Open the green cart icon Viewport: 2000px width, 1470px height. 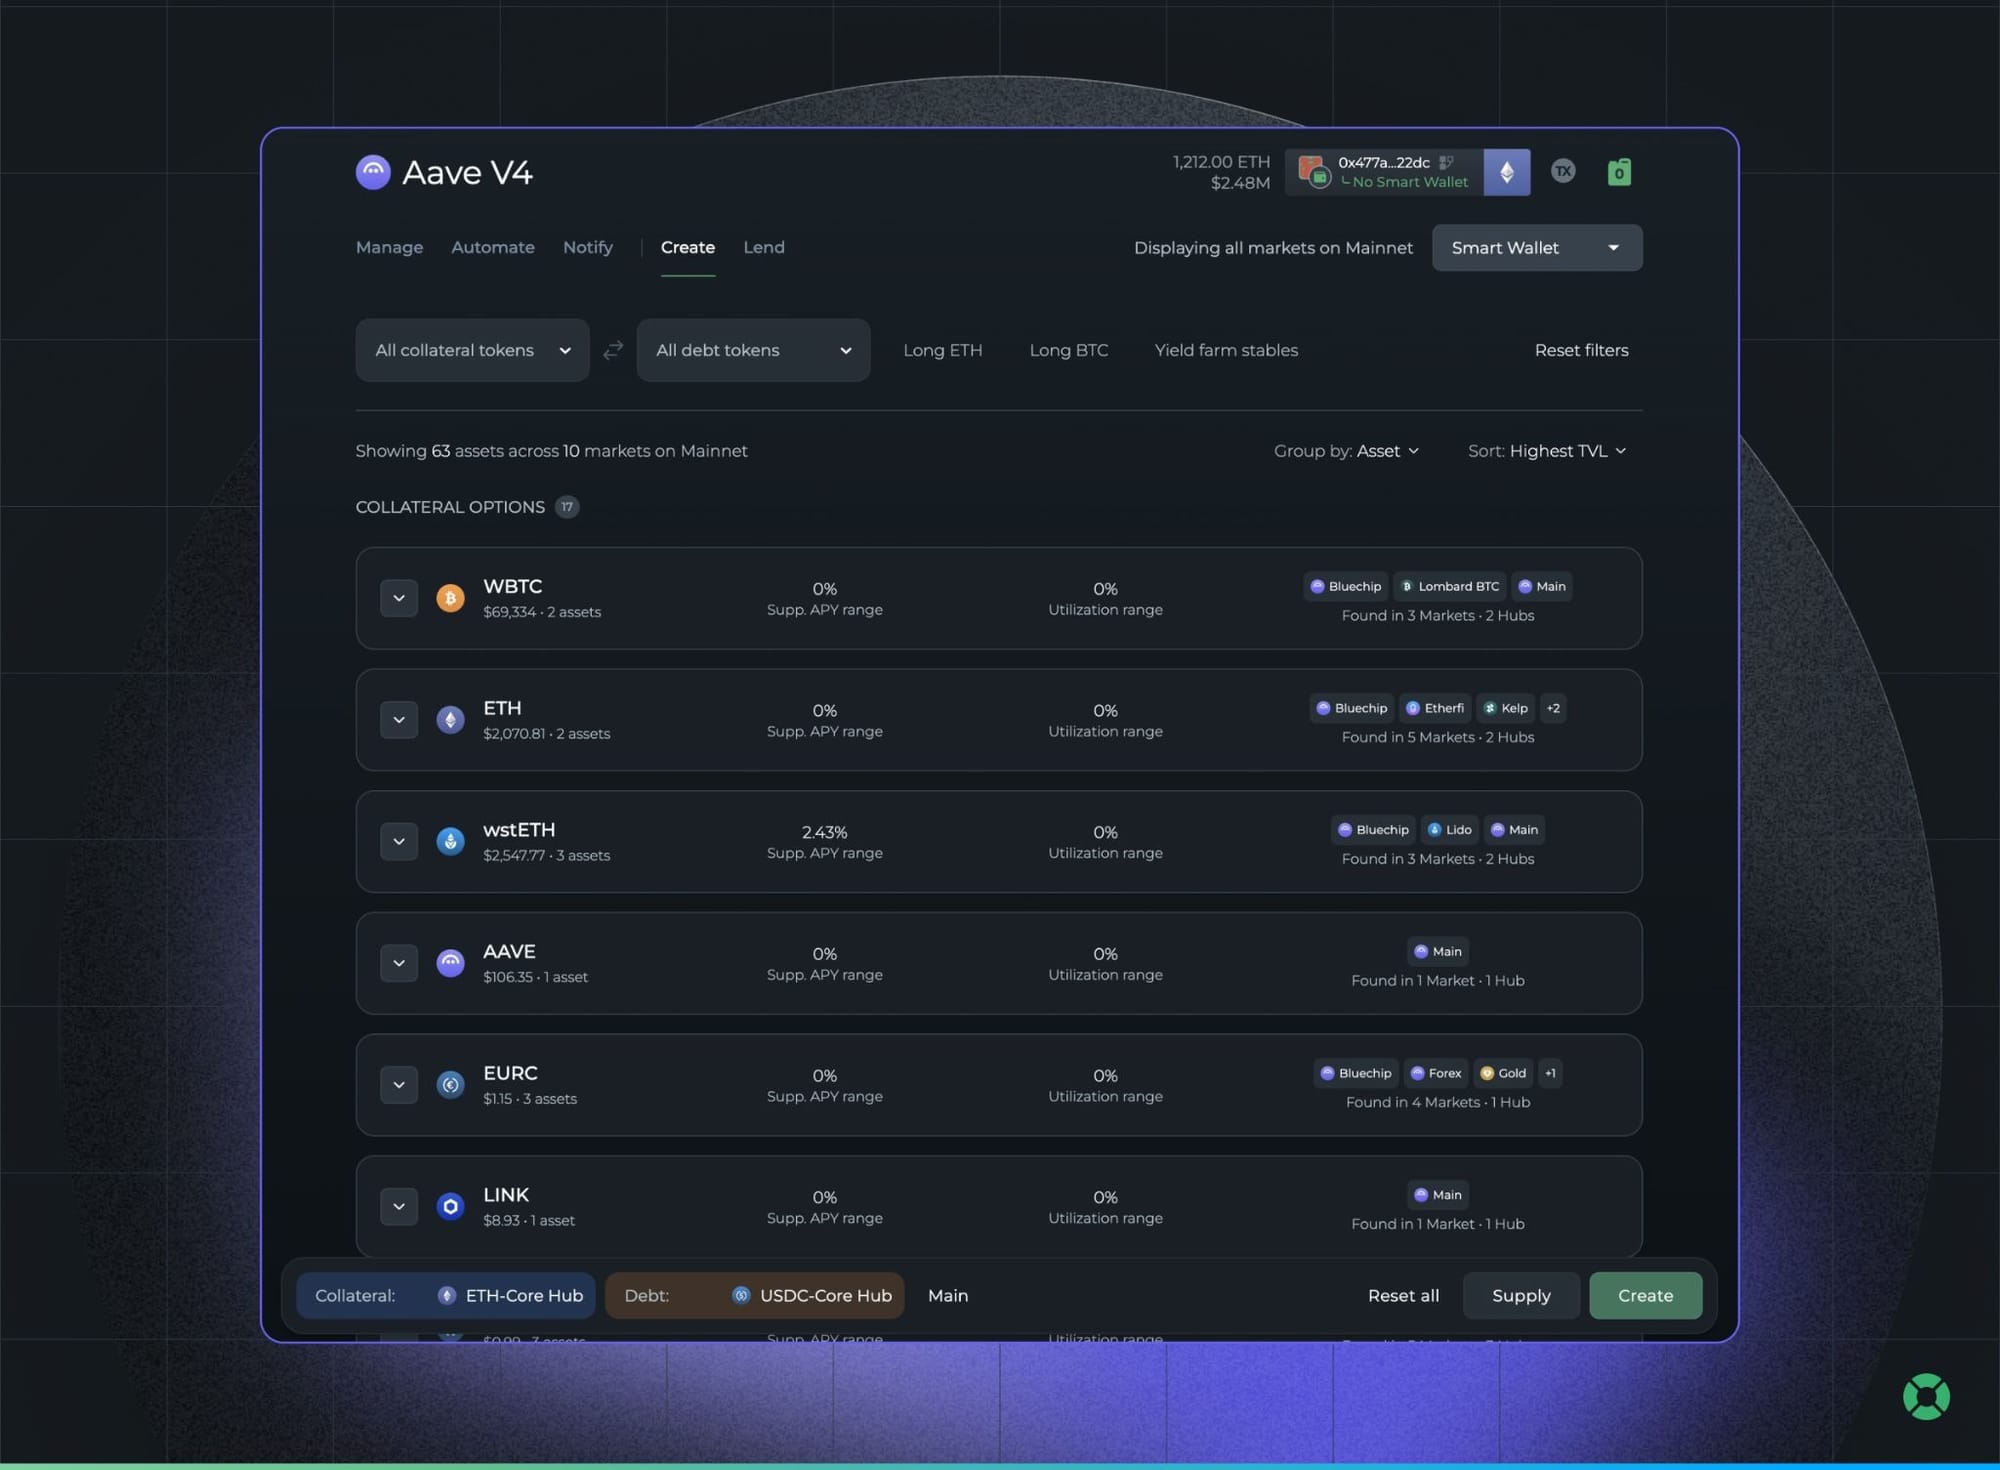tap(1619, 172)
